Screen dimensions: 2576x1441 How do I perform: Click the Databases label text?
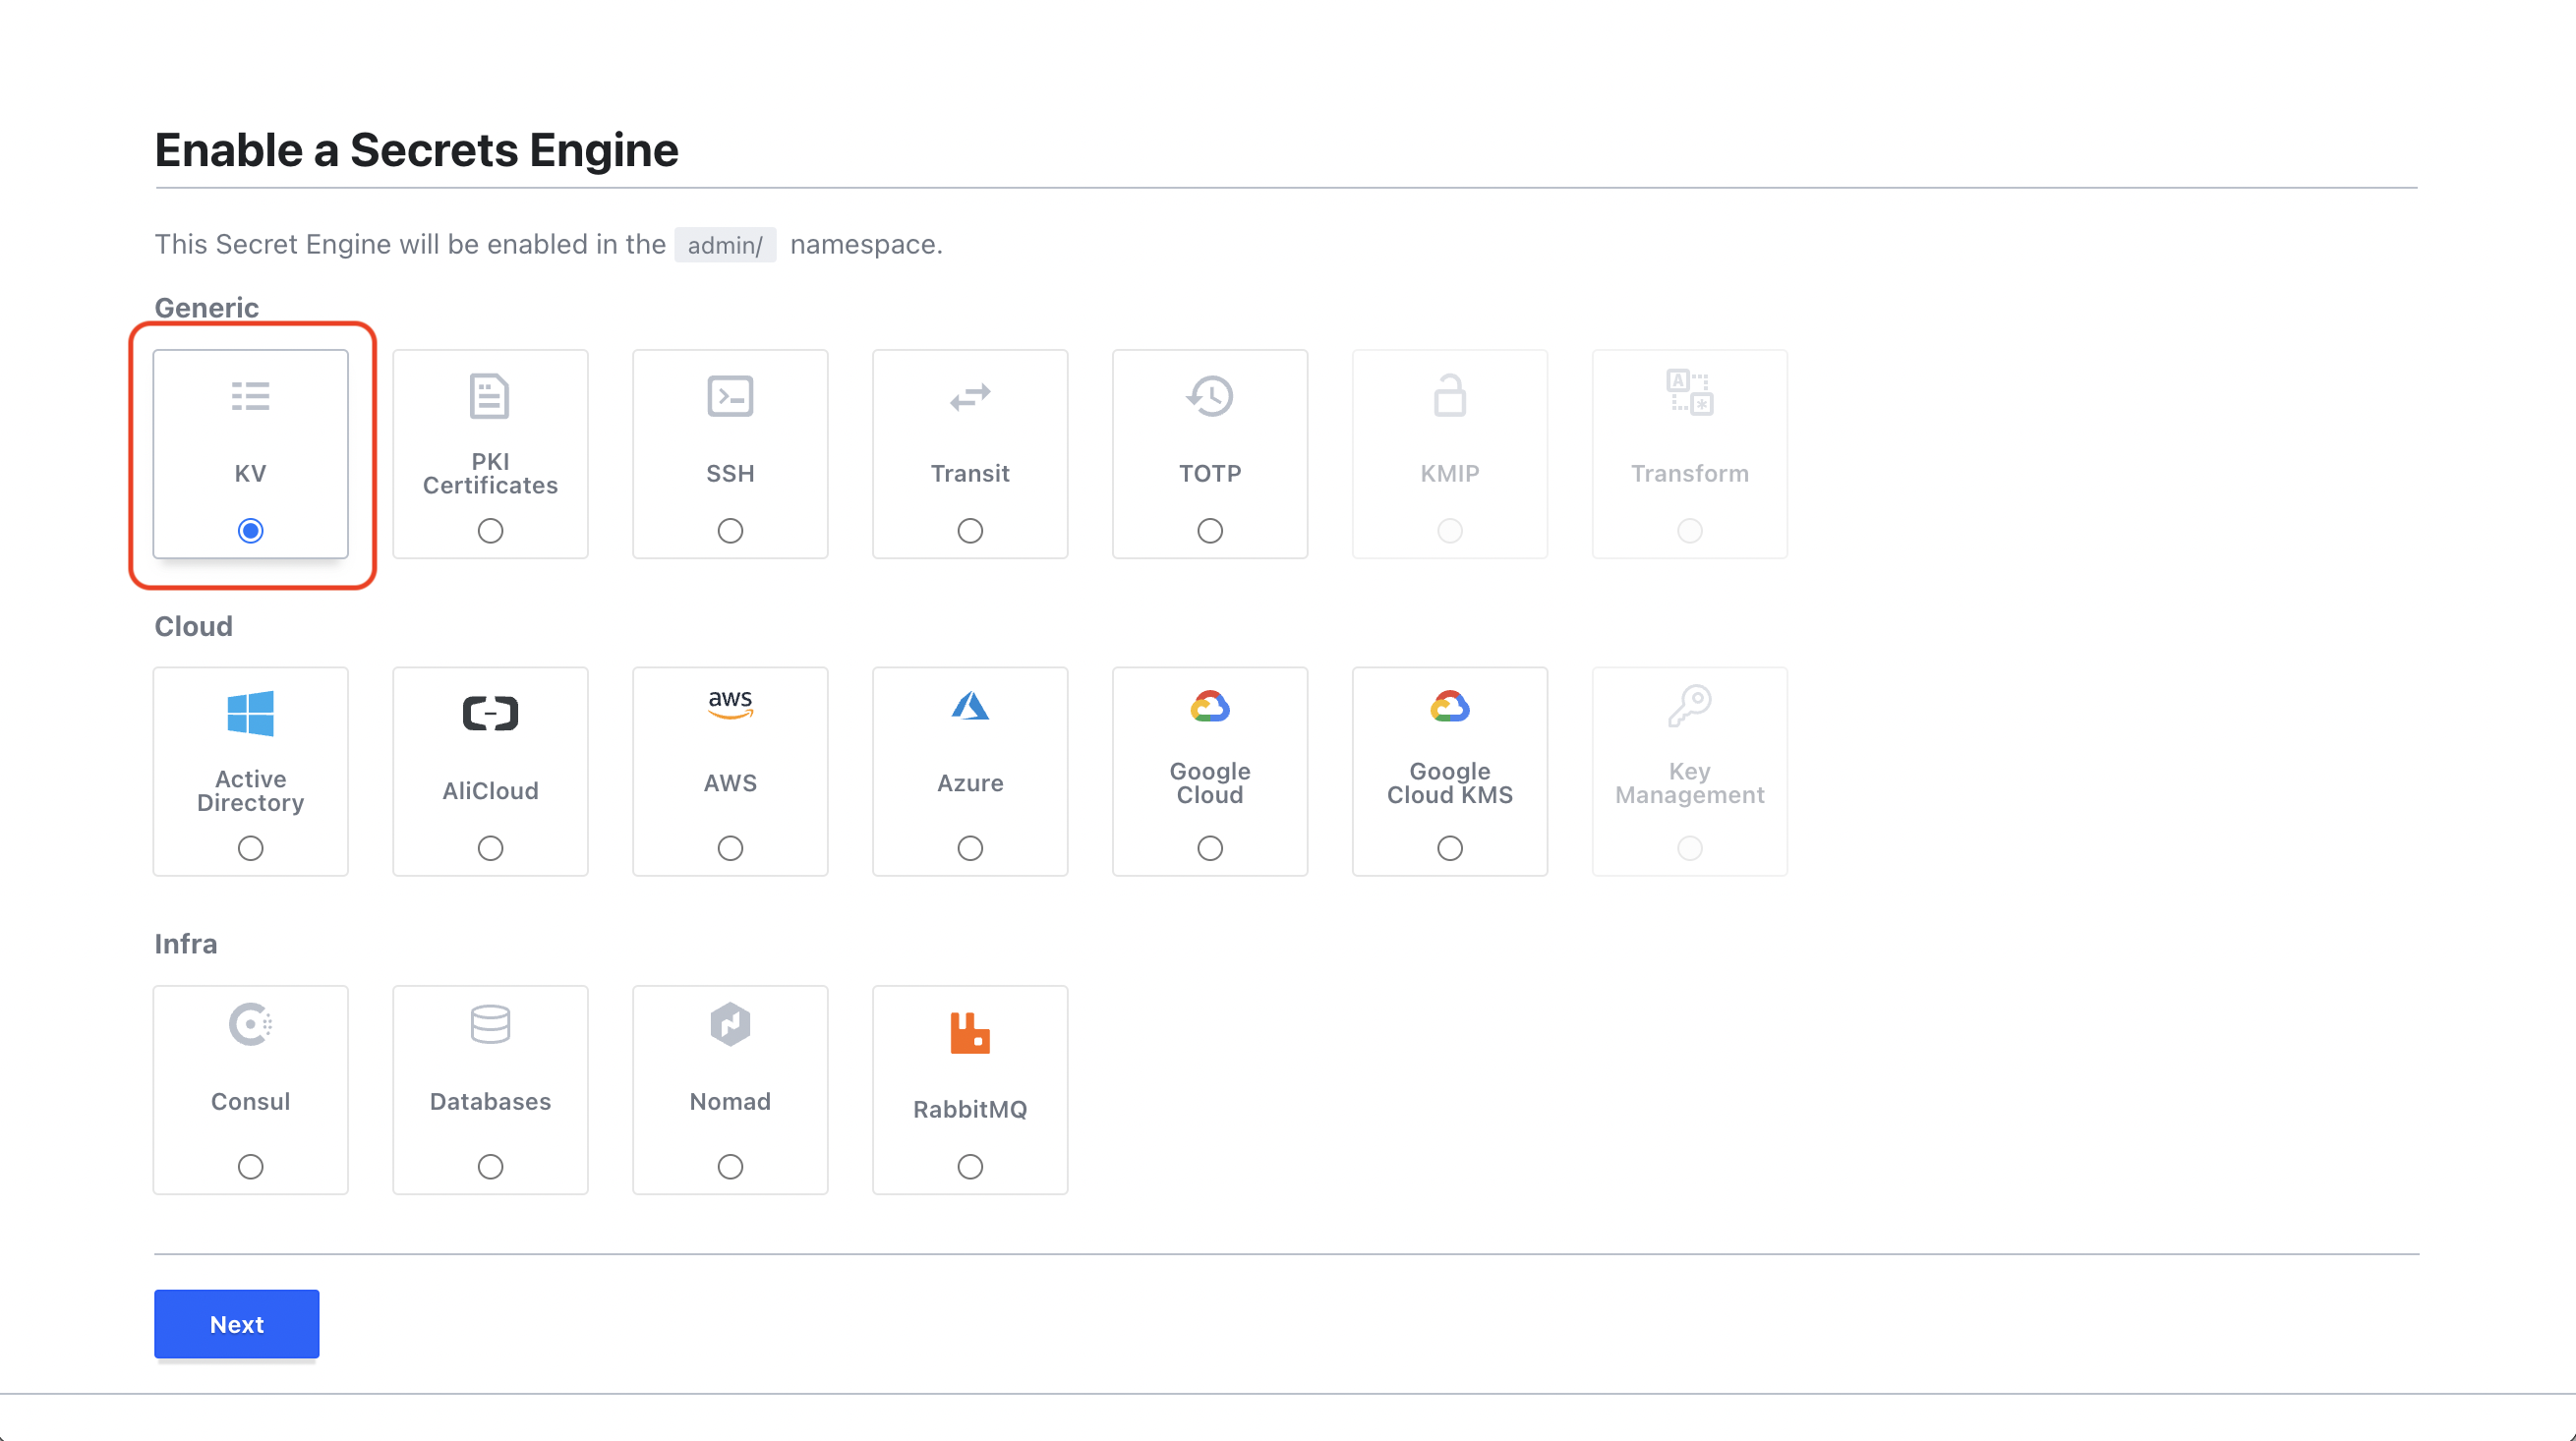(x=490, y=1102)
